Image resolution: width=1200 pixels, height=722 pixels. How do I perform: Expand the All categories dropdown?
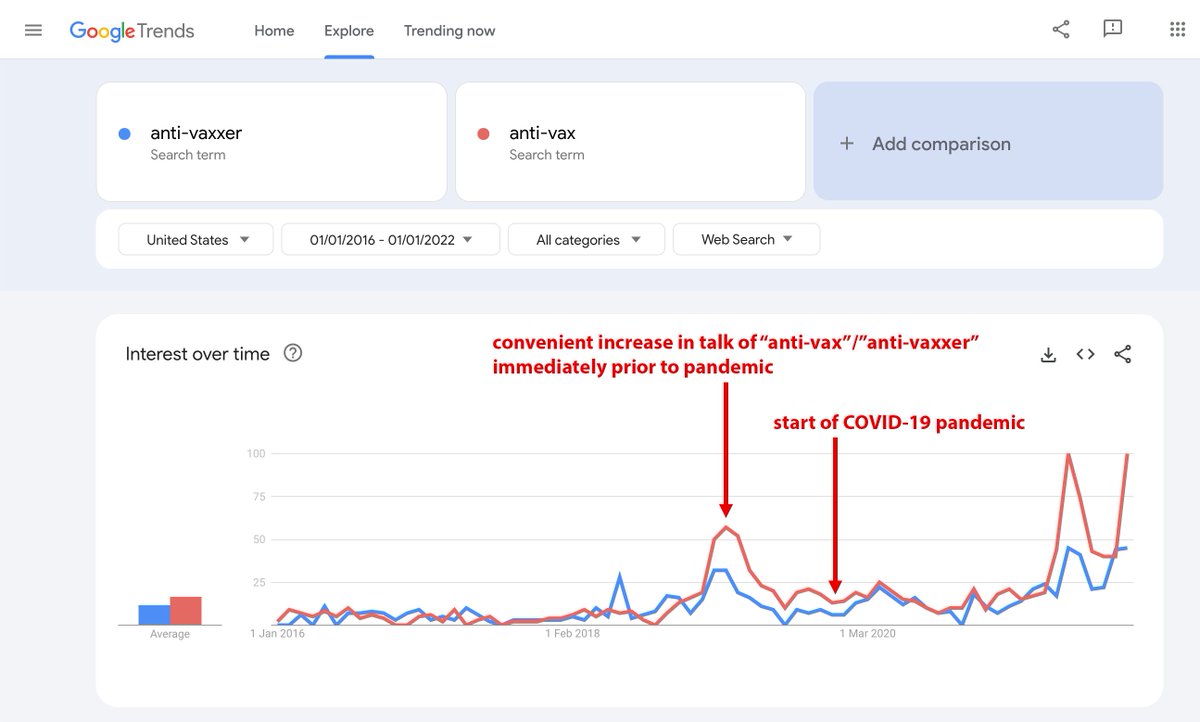[586, 239]
